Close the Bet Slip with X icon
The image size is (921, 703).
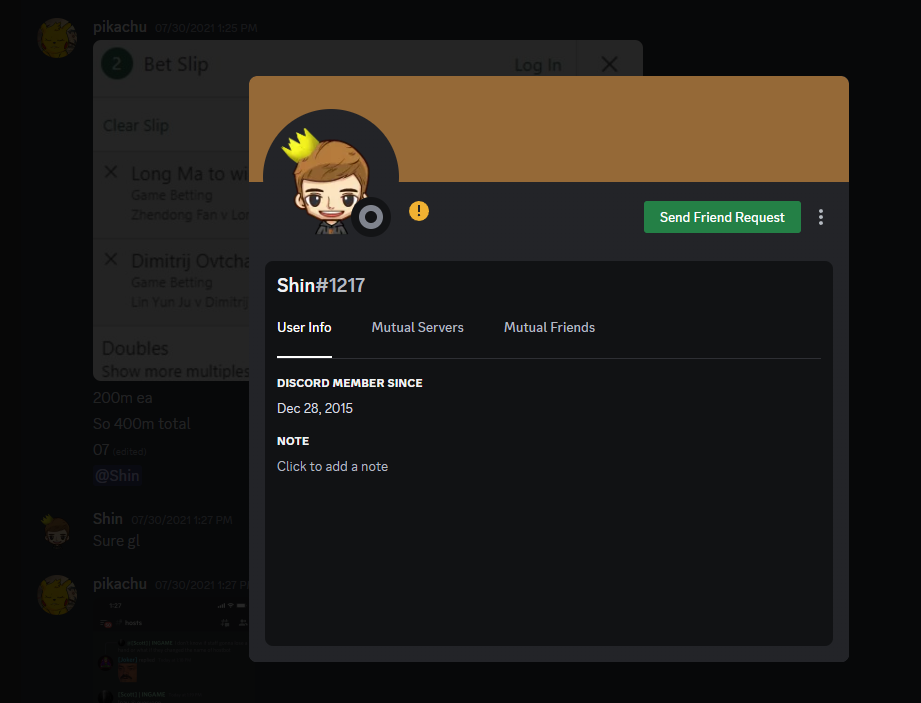[610, 64]
